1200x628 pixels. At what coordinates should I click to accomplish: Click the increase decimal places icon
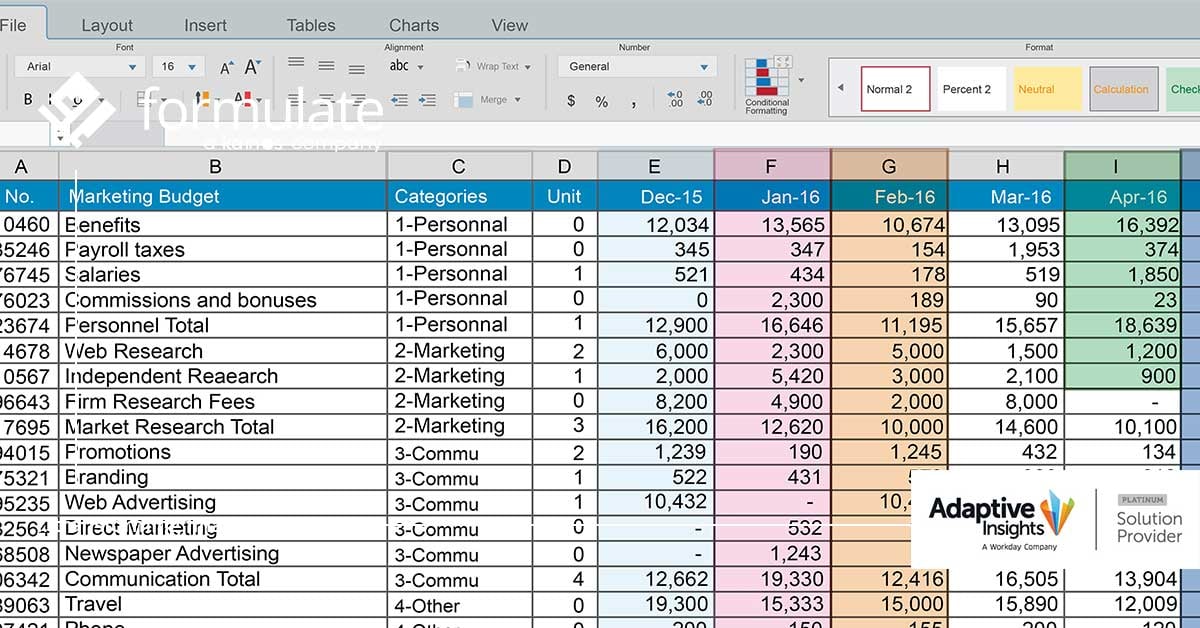pos(675,99)
